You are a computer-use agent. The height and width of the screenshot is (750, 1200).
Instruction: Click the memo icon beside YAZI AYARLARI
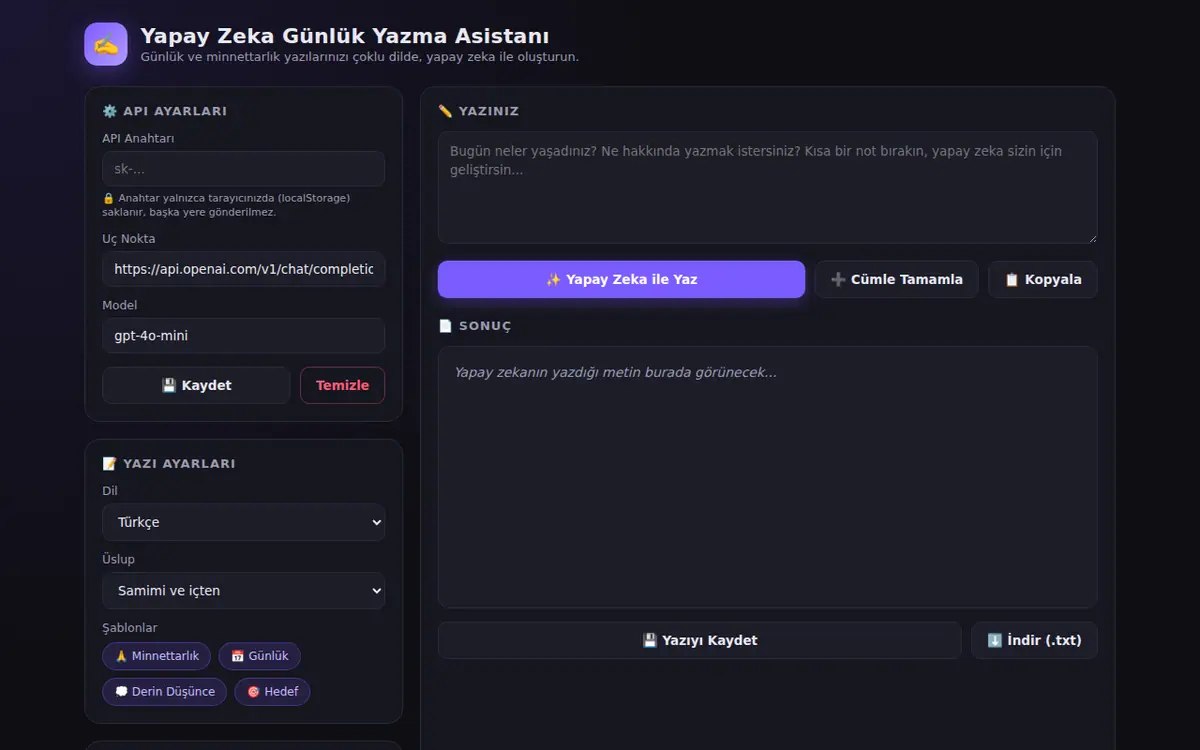pyautogui.click(x=110, y=464)
